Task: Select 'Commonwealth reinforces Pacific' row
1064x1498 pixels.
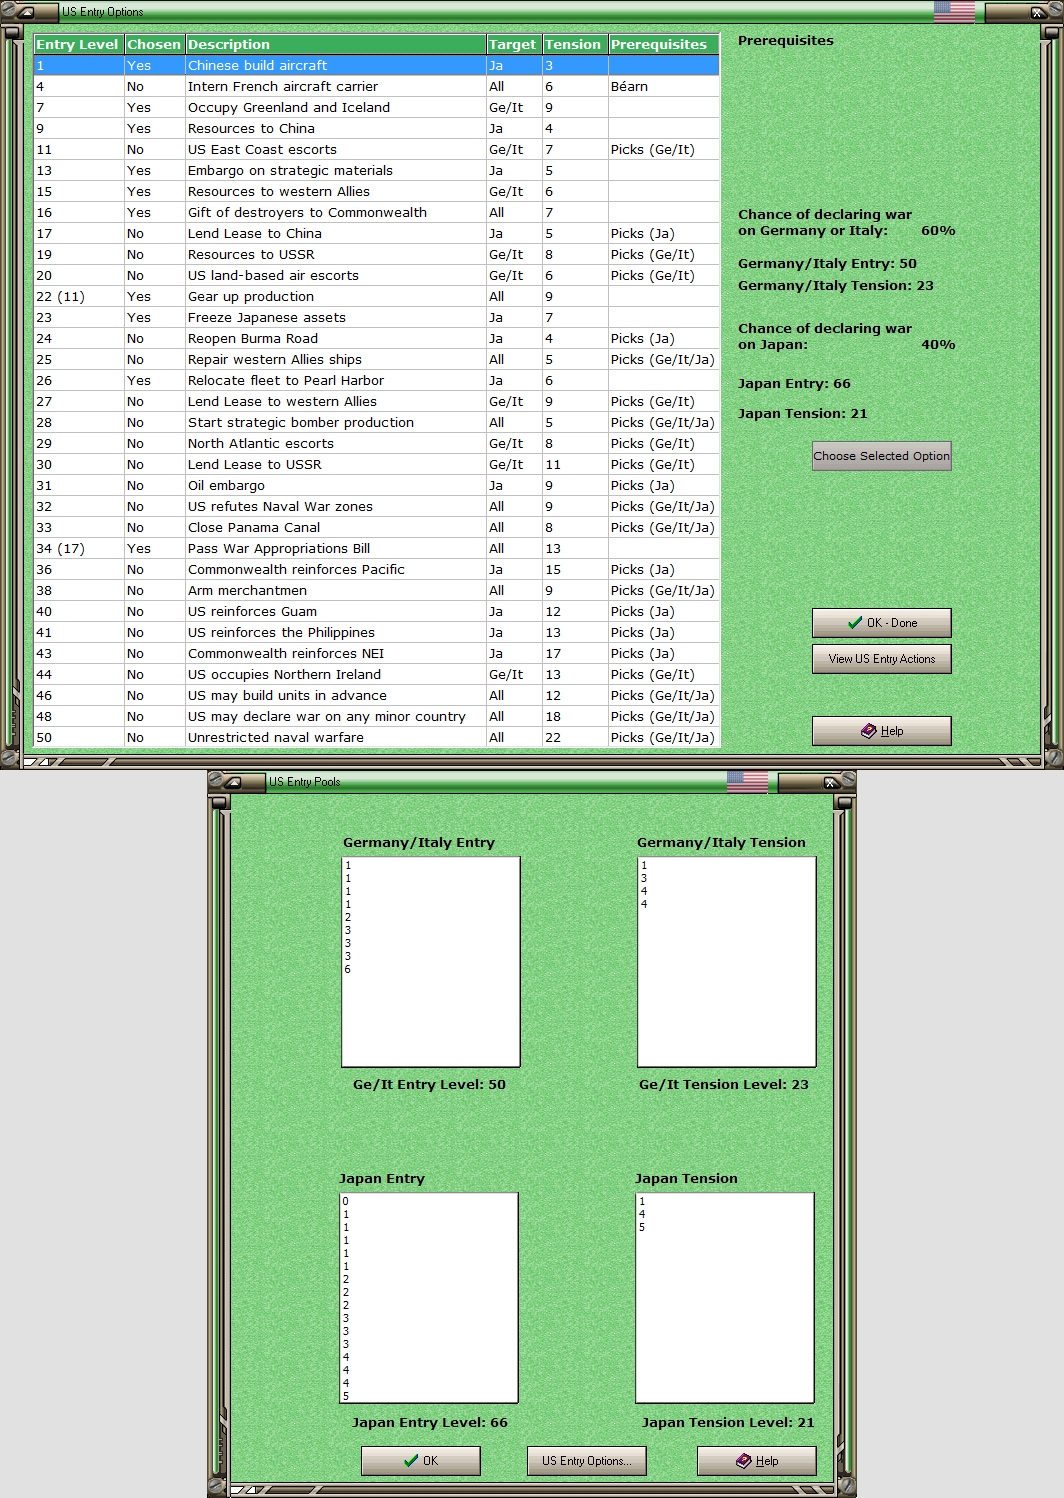Action: 377,569
